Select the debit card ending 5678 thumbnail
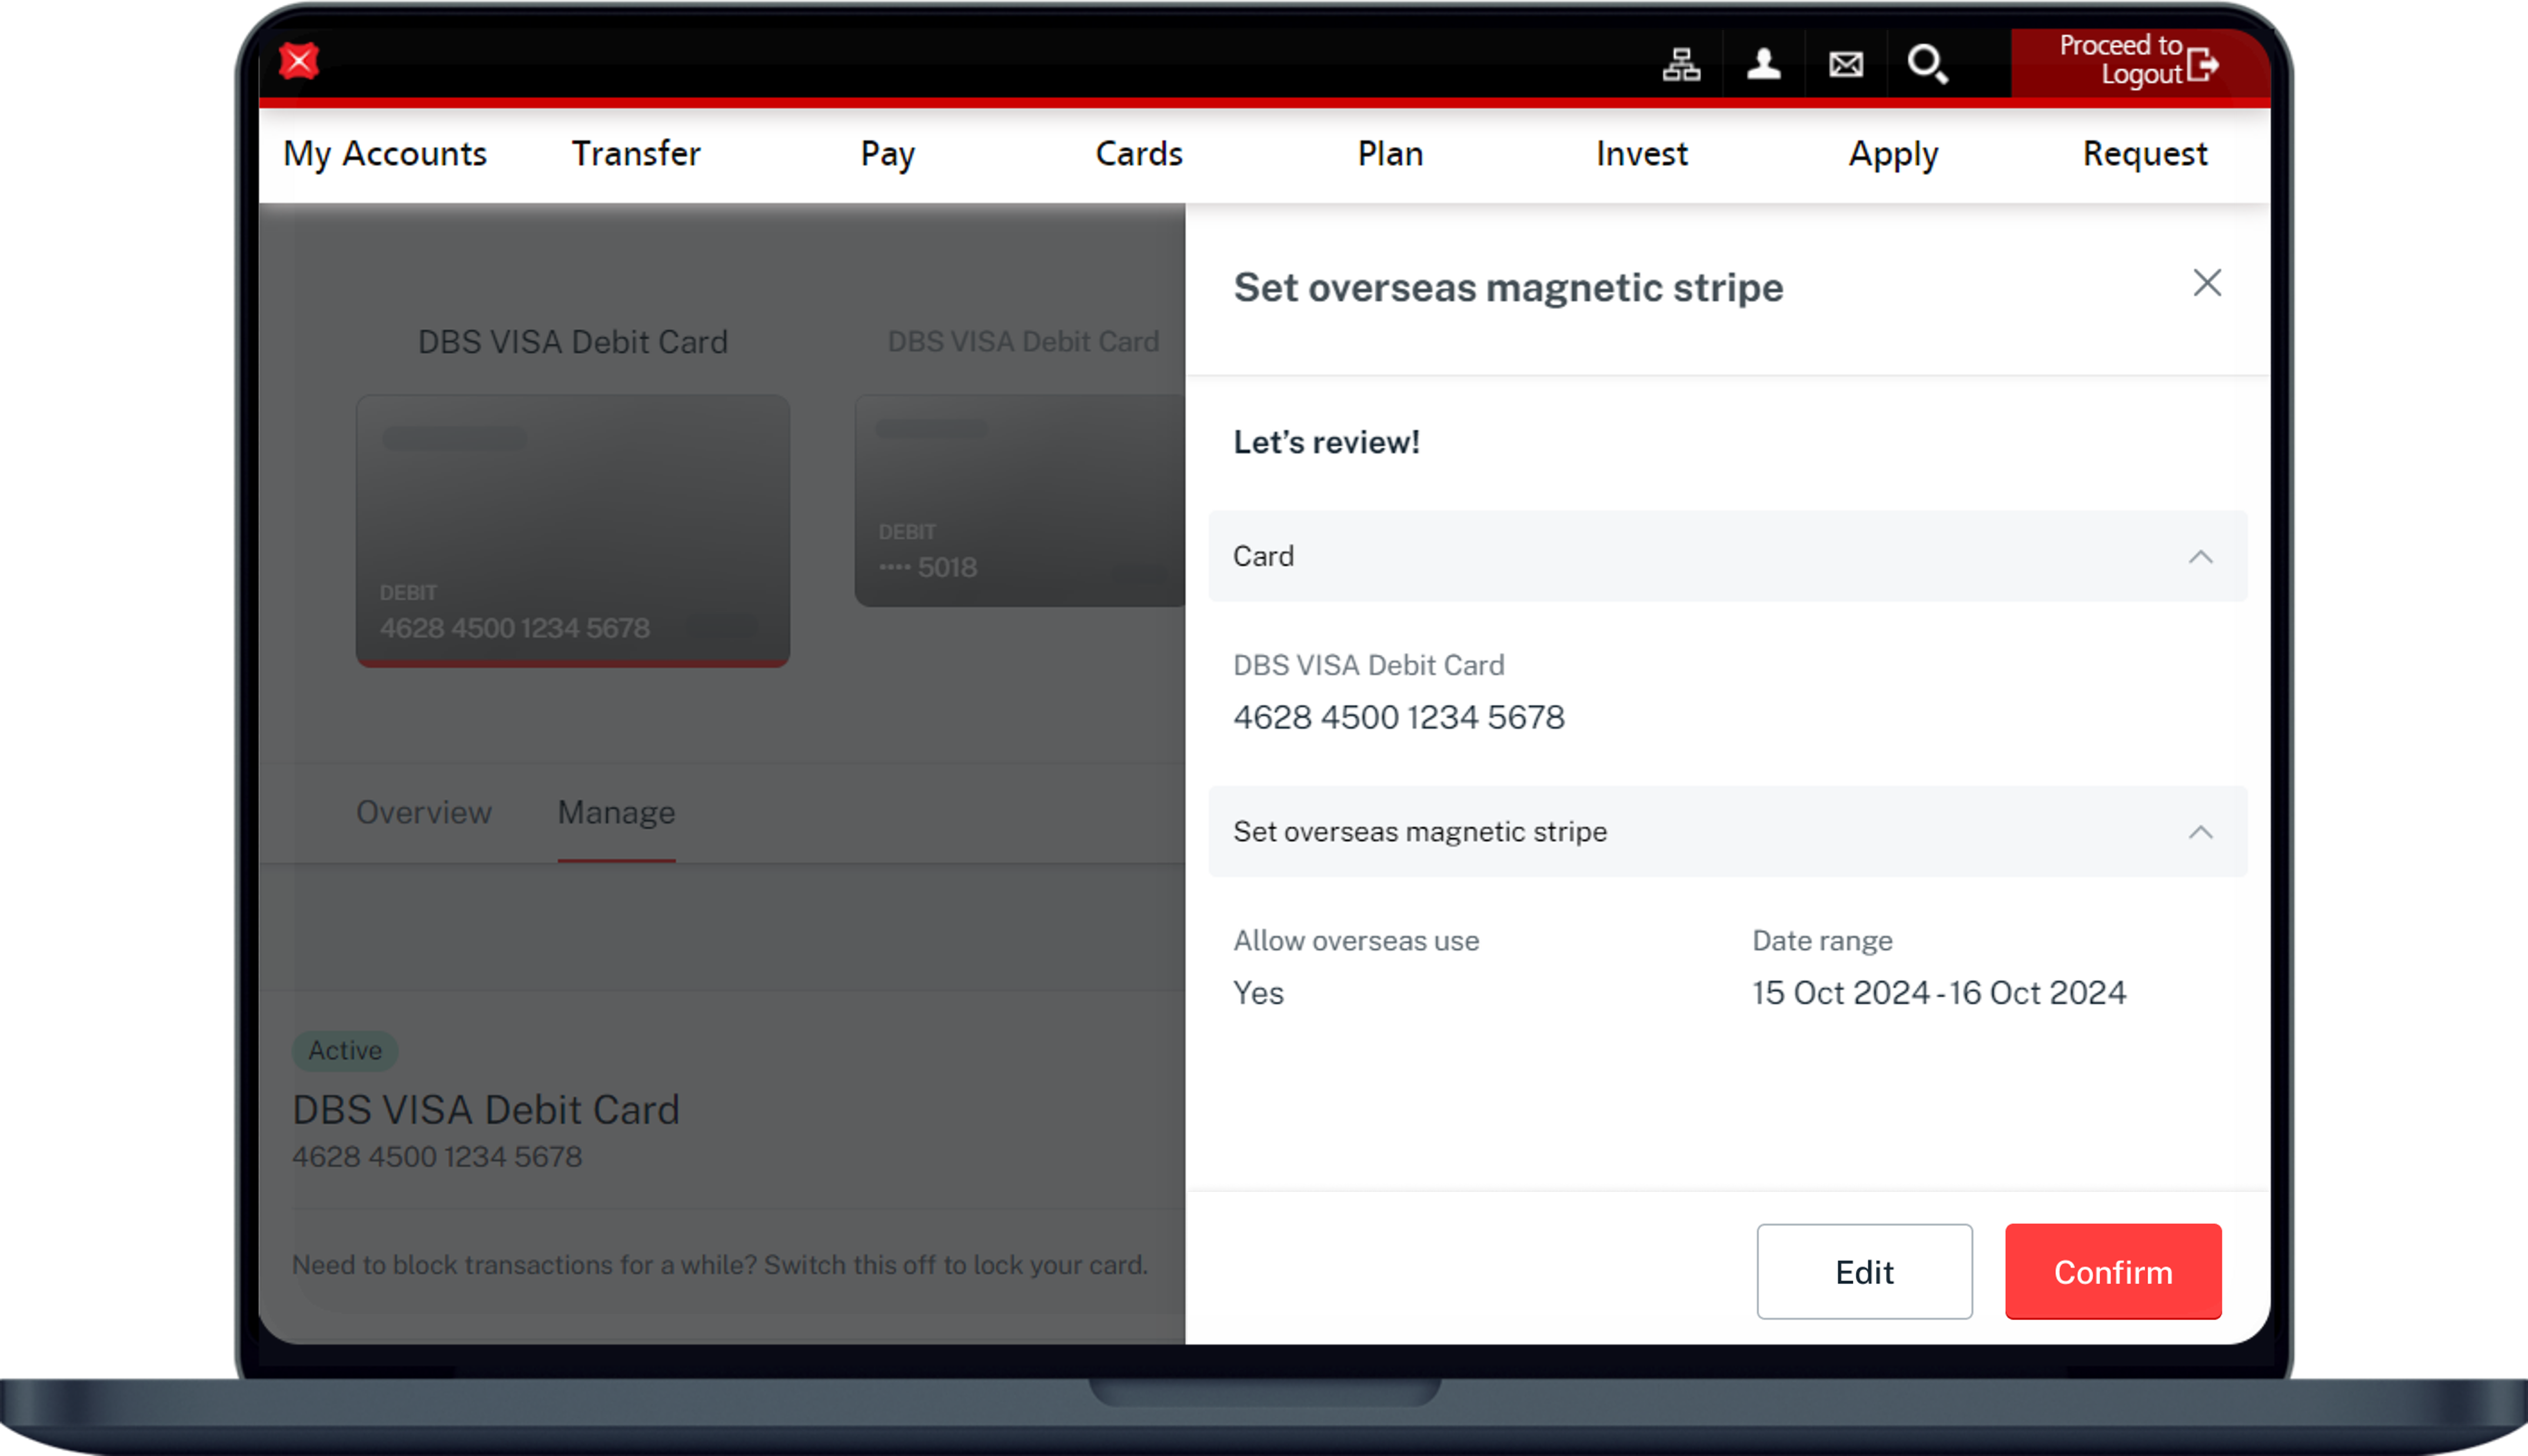2528x1456 pixels. pos(573,530)
